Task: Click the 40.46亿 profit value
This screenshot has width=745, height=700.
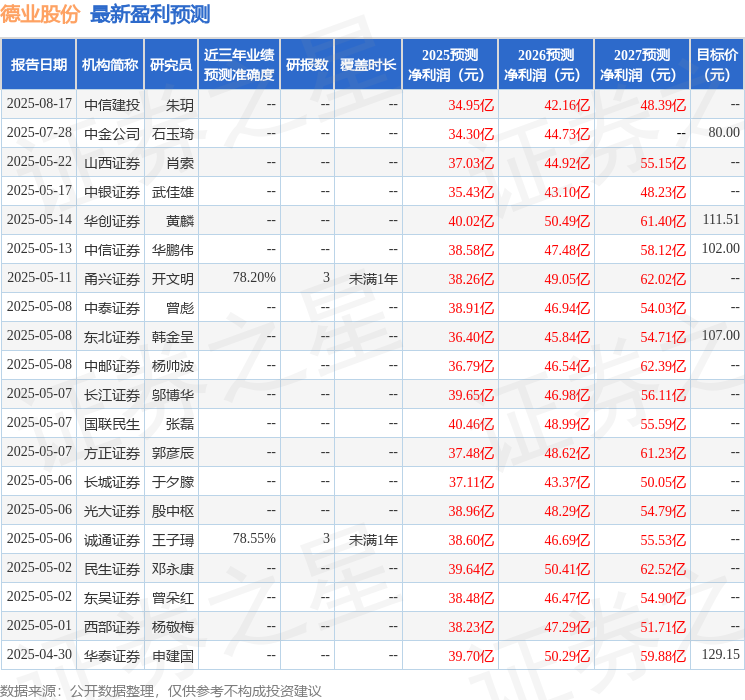Action: click(471, 423)
